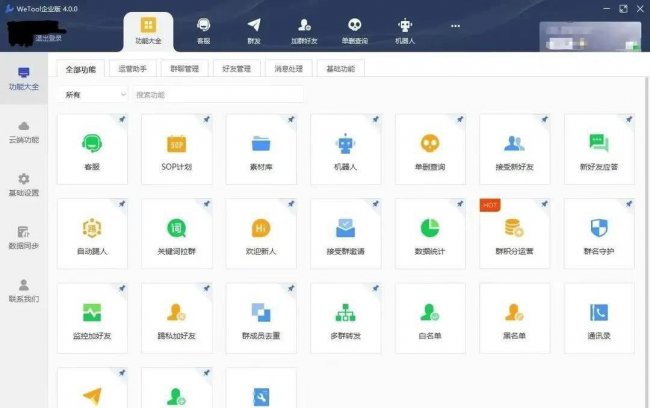Toggle the pin on the 素材库 card
Image resolution: width=650 pixels, height=408 pixels.
coord(291,119)
